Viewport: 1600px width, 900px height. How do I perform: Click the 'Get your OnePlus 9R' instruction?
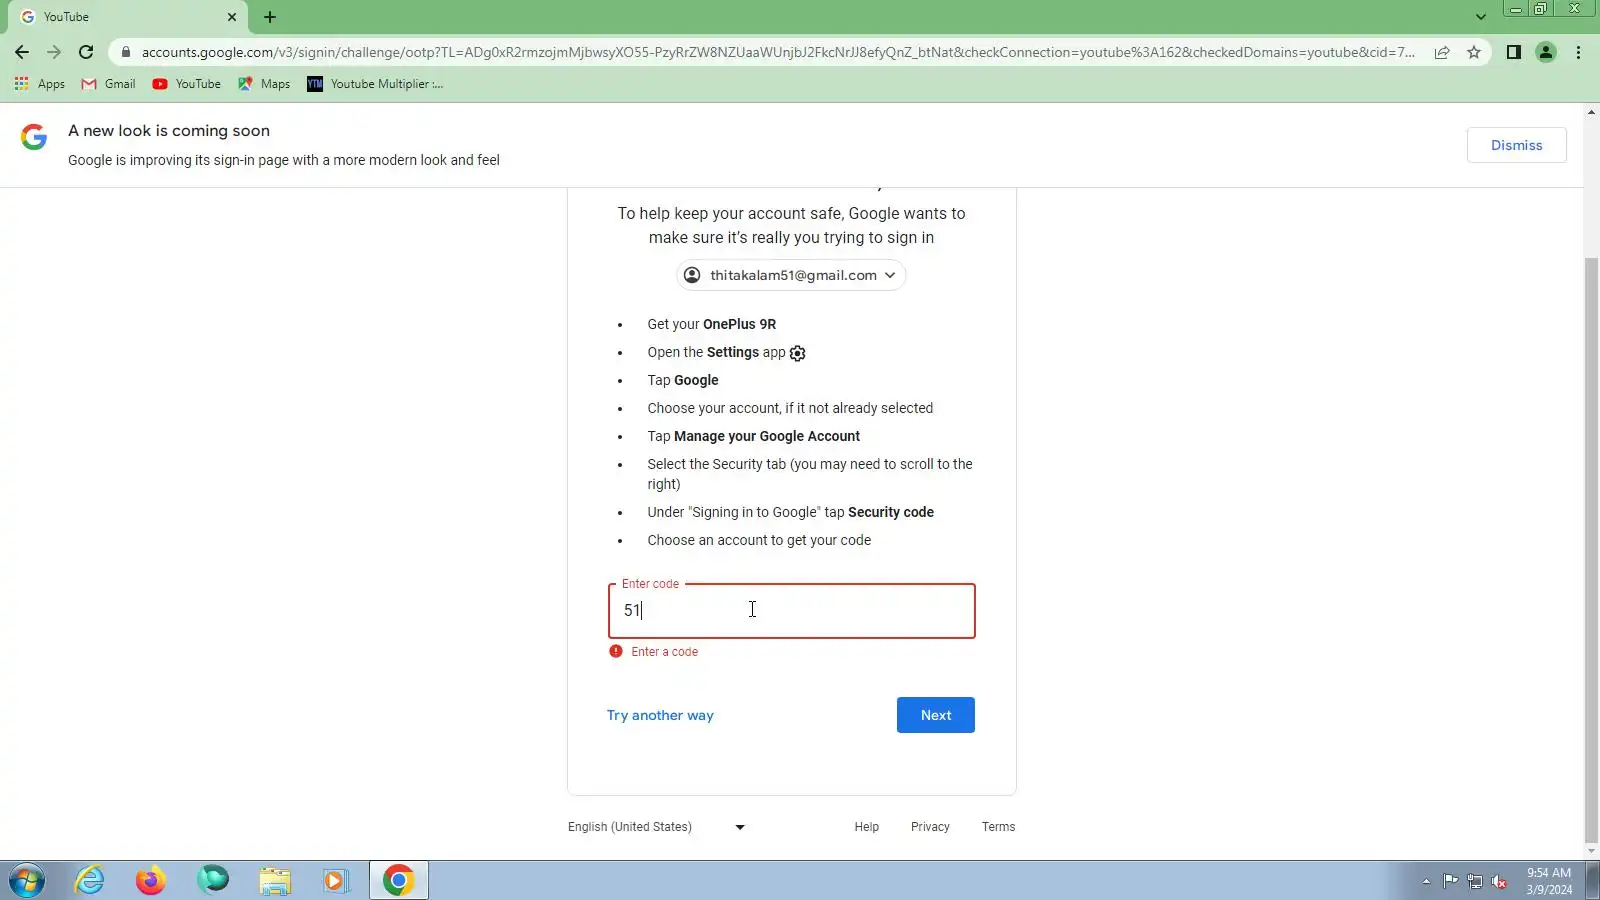tap(711, 324)
